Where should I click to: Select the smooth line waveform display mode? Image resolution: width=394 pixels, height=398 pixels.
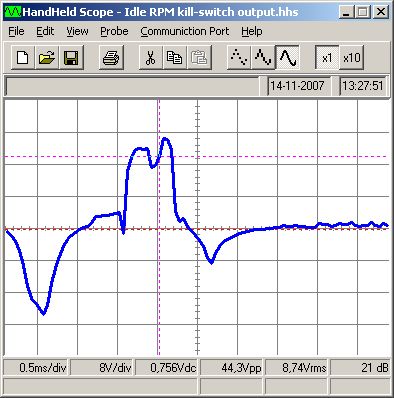(288, 58)
